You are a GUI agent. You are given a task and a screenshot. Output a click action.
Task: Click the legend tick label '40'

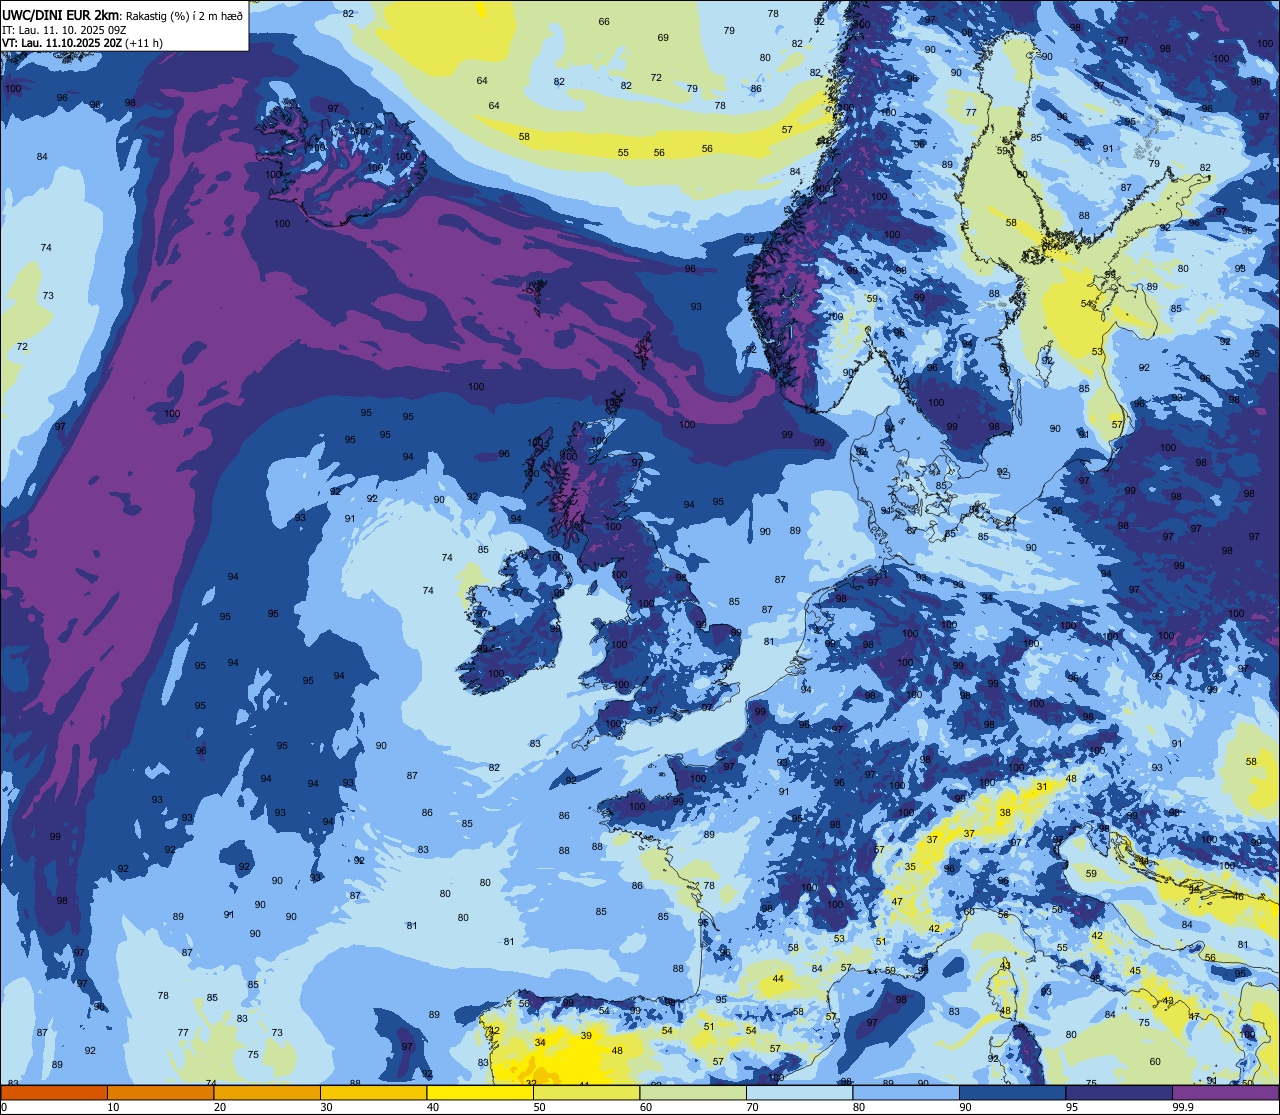433,1107
